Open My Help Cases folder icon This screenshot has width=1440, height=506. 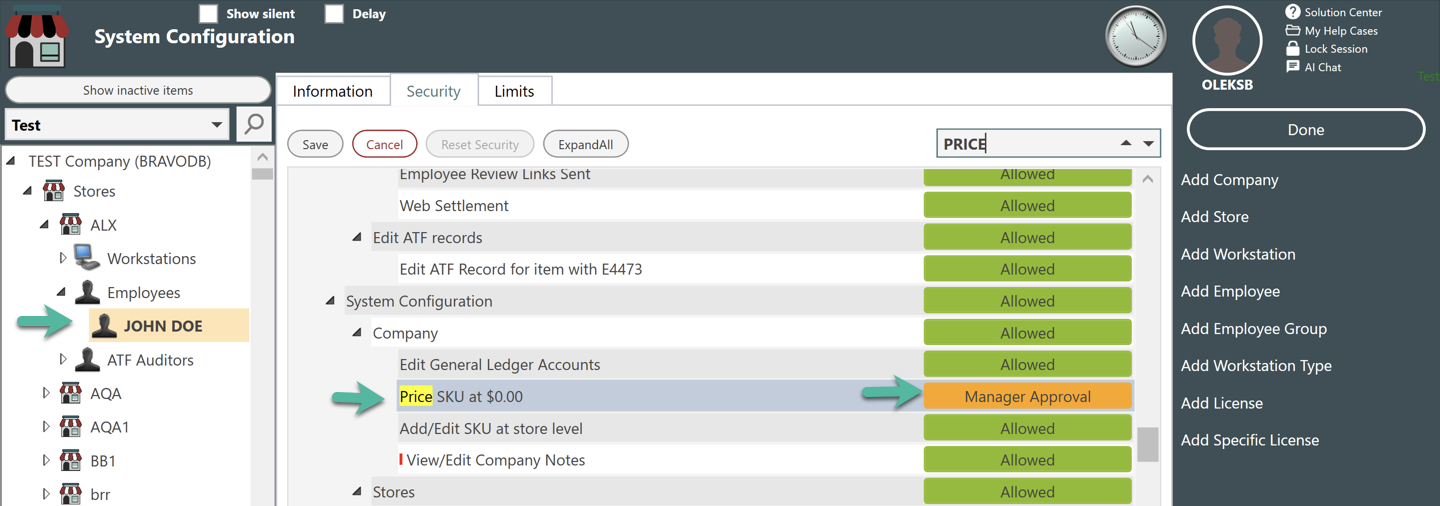click(x=1293, y=30)
